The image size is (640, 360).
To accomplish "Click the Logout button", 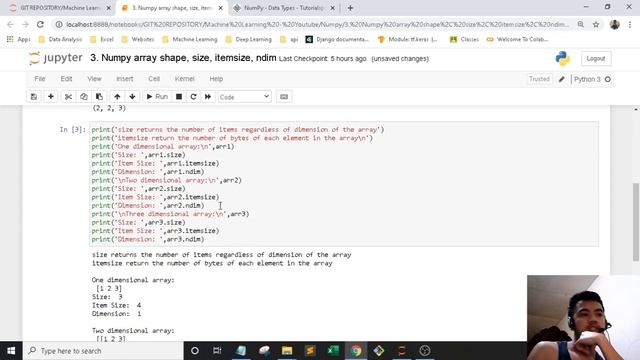I will (596, 58).
